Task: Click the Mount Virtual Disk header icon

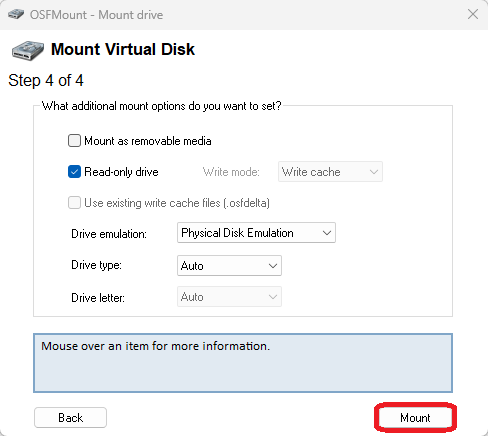Action: pos(28,50)
